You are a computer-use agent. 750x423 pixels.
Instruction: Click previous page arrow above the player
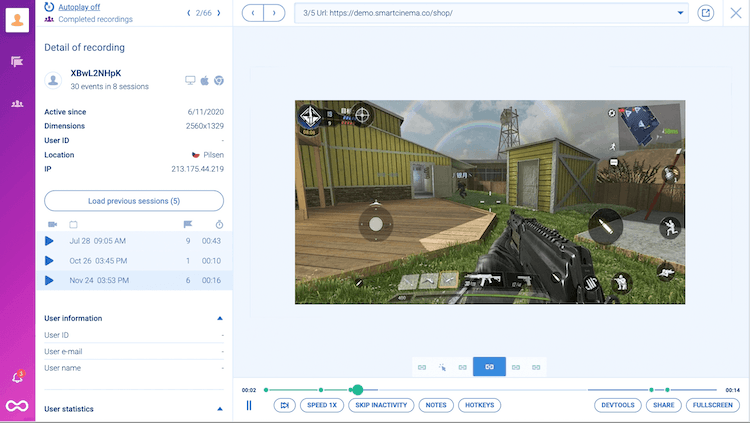(253, 13)
